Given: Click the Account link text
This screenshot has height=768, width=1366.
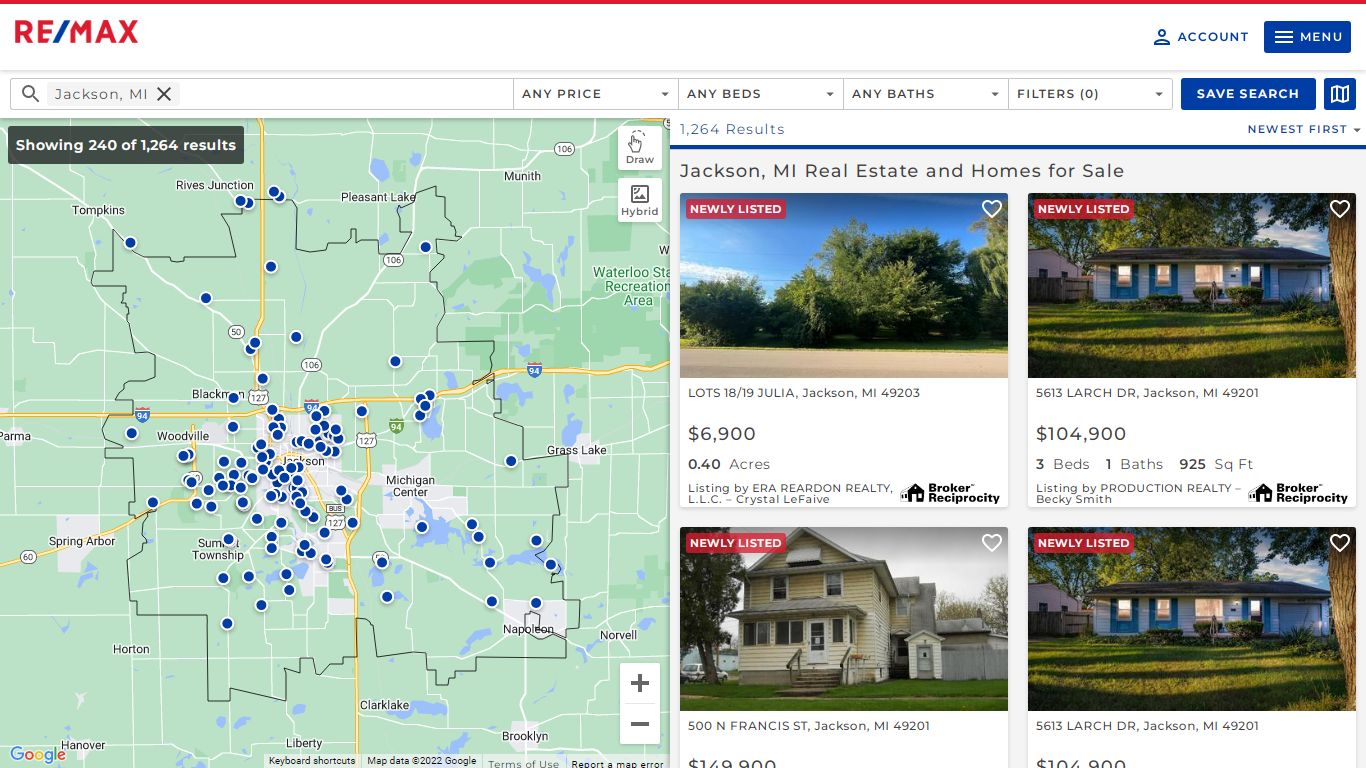Looking at the screenshot, I should click(1213, 37).
